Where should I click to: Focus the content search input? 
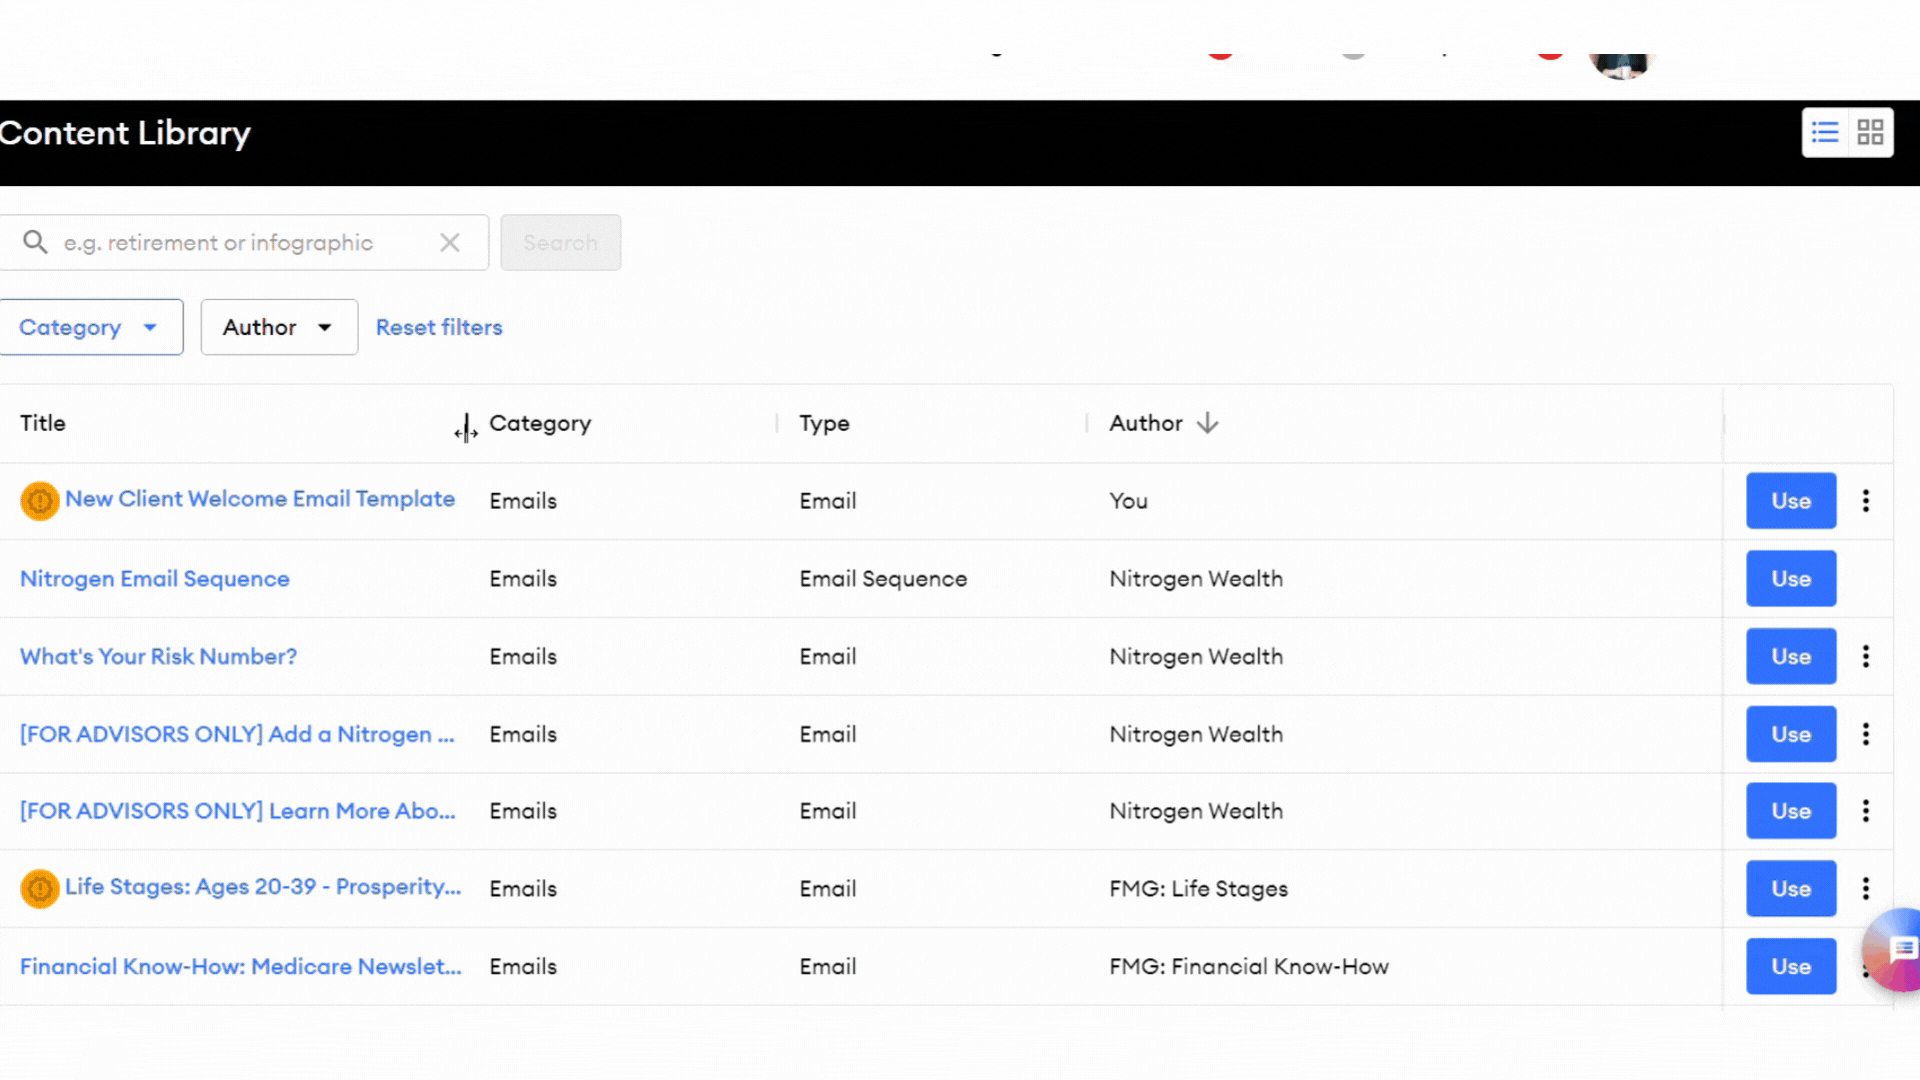coord(245,242)
